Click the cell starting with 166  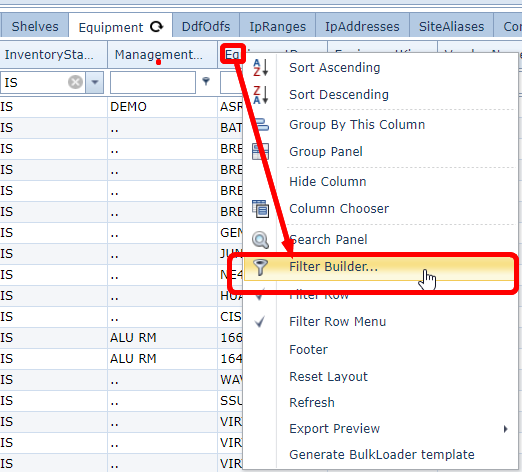(x=230, y=338)
